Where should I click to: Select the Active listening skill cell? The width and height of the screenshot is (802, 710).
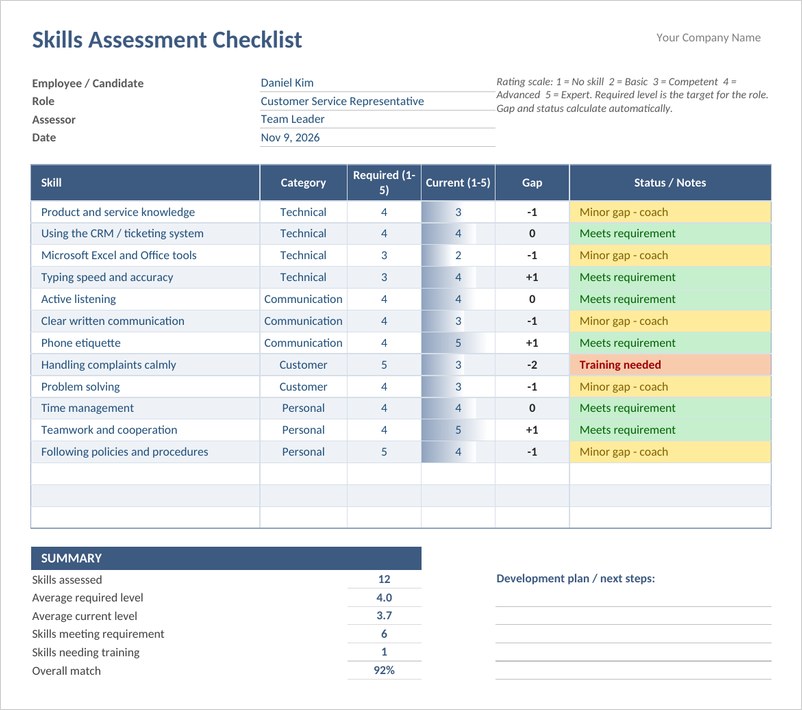coord(145,299)
